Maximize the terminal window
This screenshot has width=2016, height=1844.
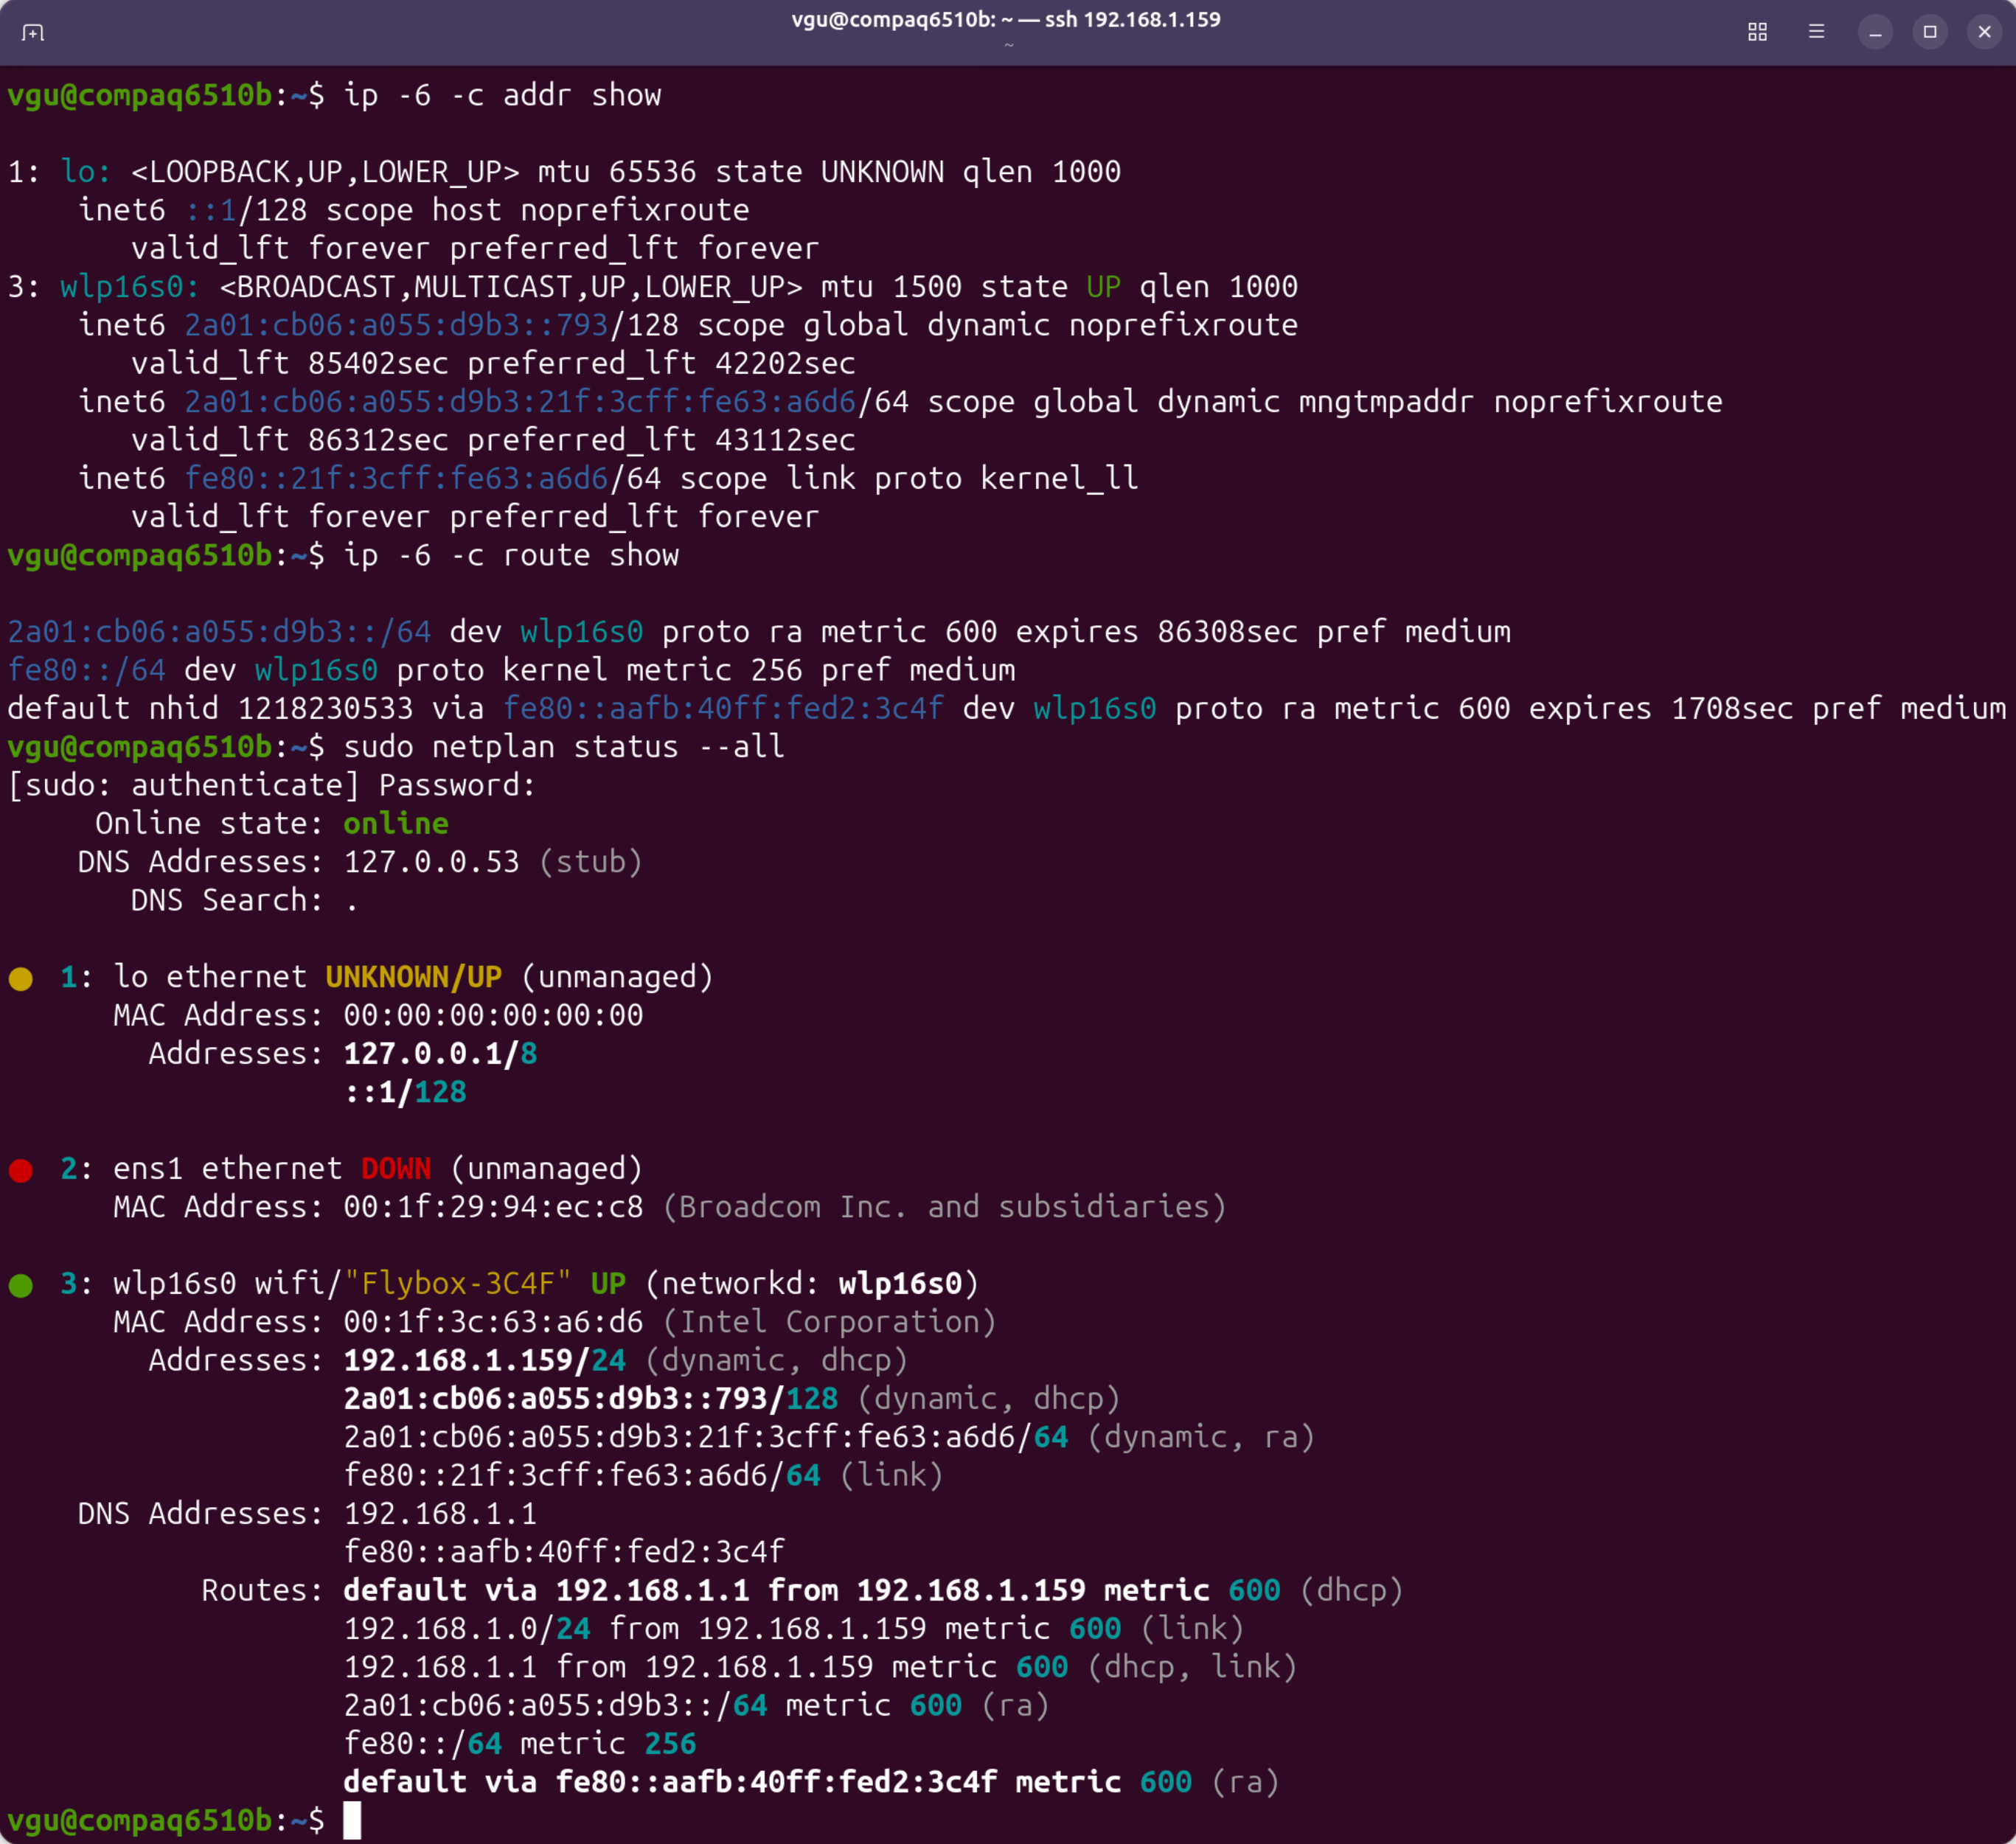pyautogui.click(x=1930, y=32)
